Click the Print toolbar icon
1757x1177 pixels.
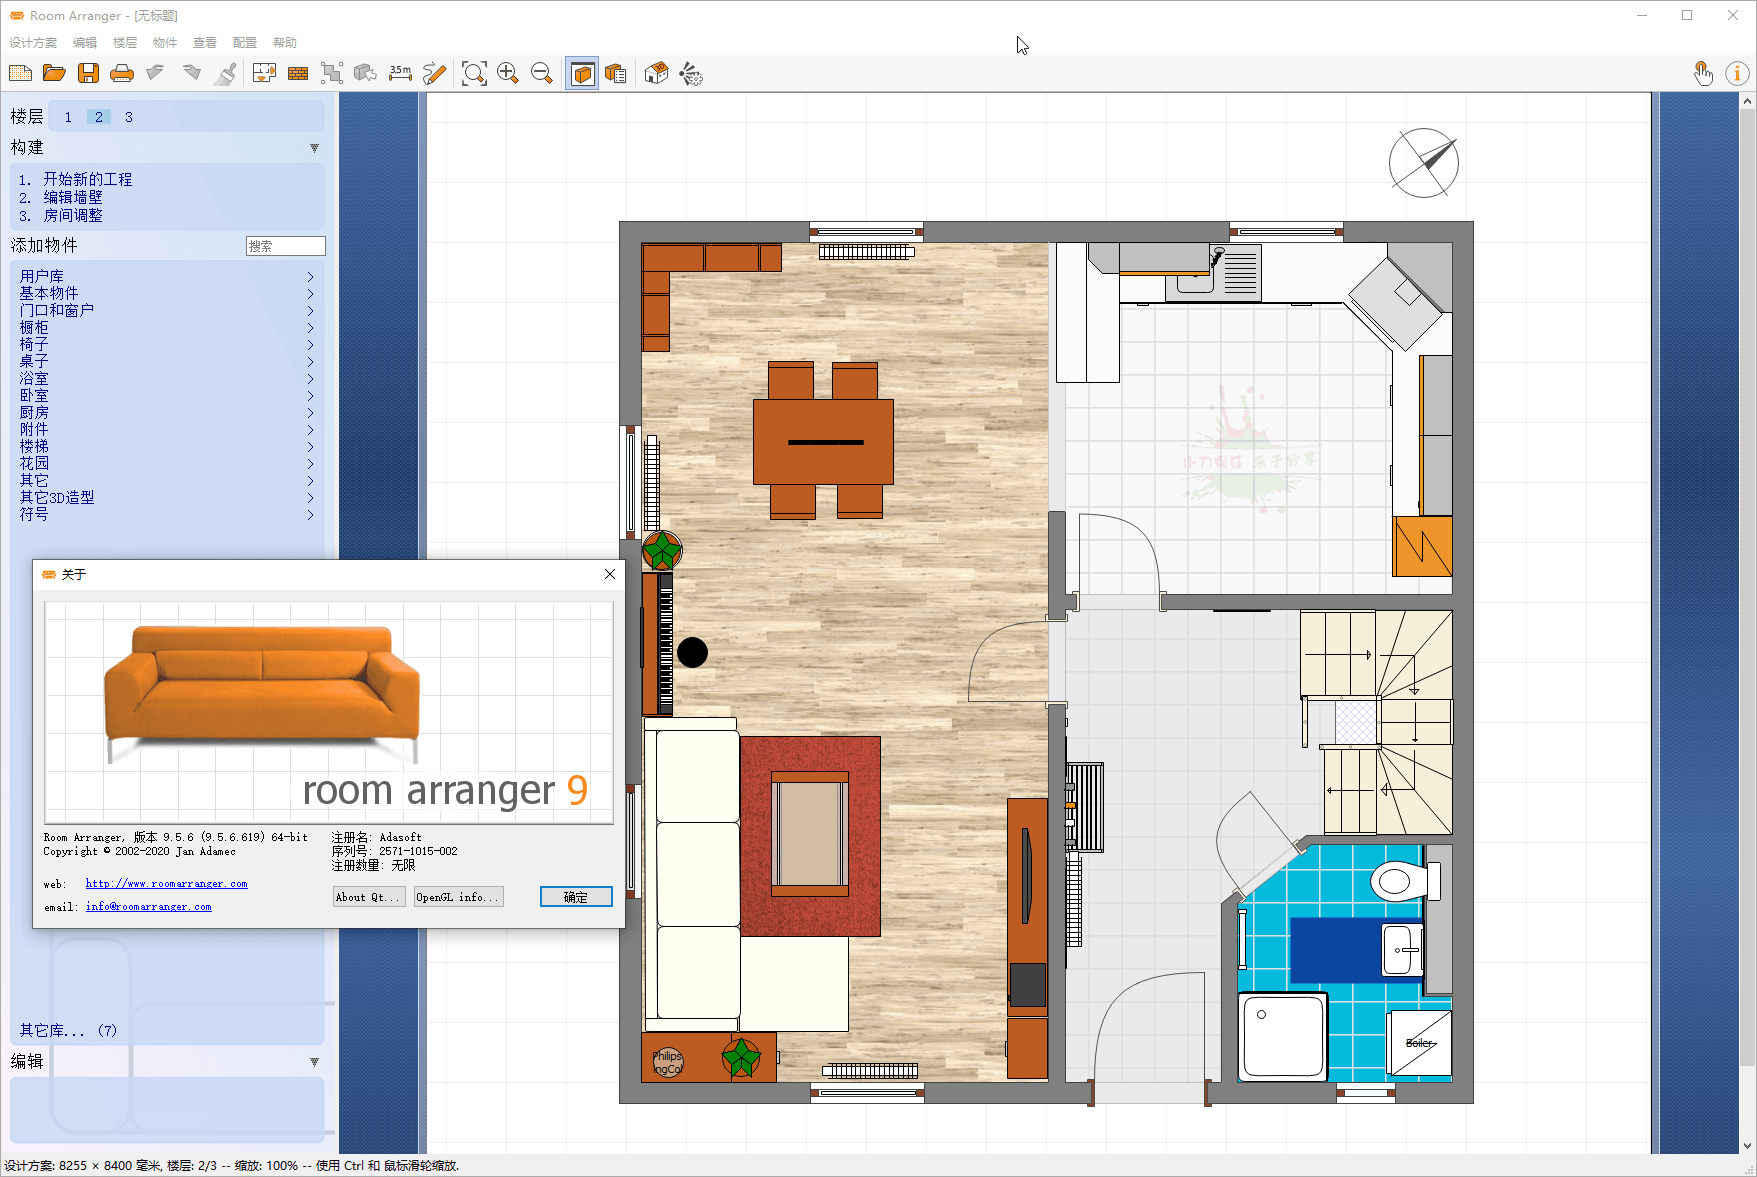(x=121, y=73)
